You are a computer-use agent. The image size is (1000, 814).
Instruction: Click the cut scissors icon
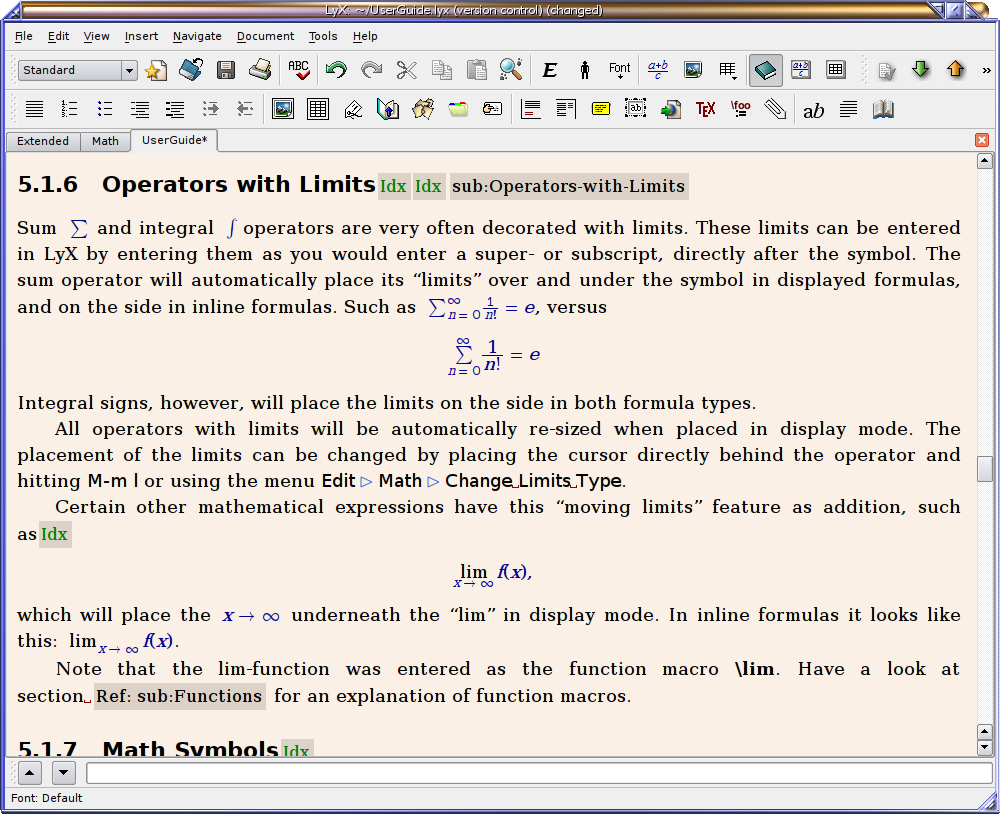click(406, 70)
